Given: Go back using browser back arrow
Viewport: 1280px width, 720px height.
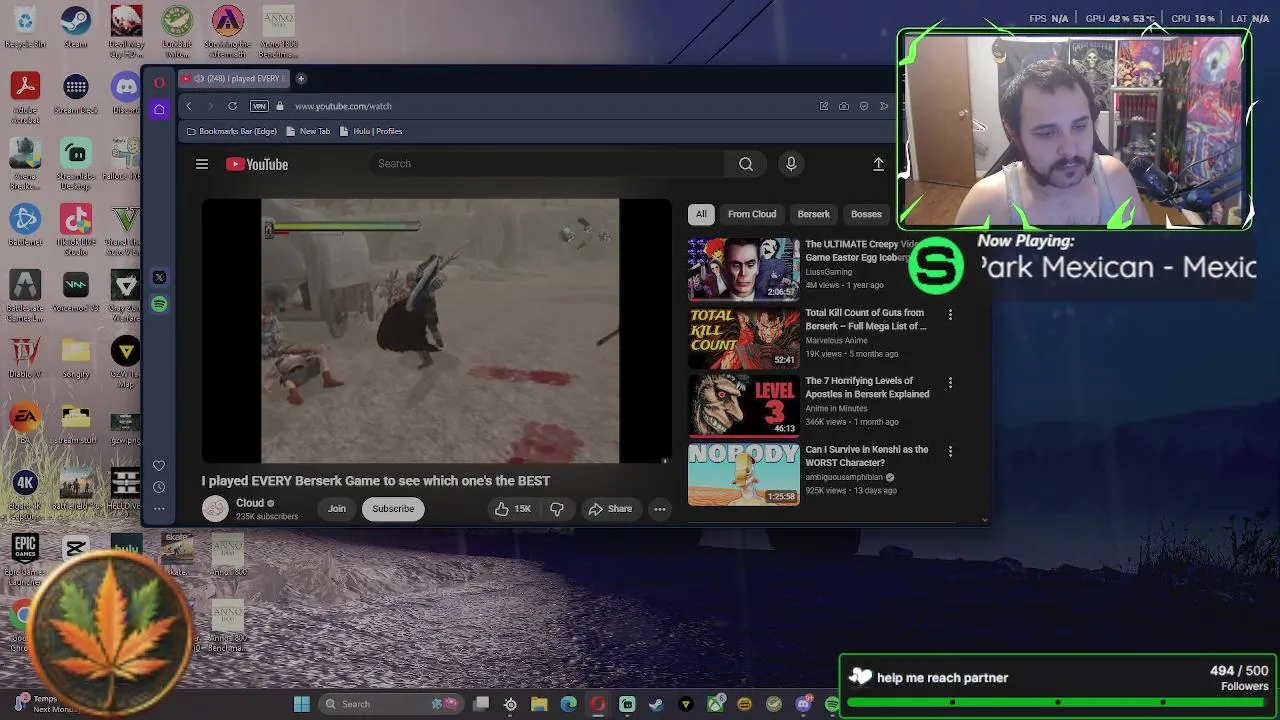Looking at the screenshot, I should click(x=189, y=106).
